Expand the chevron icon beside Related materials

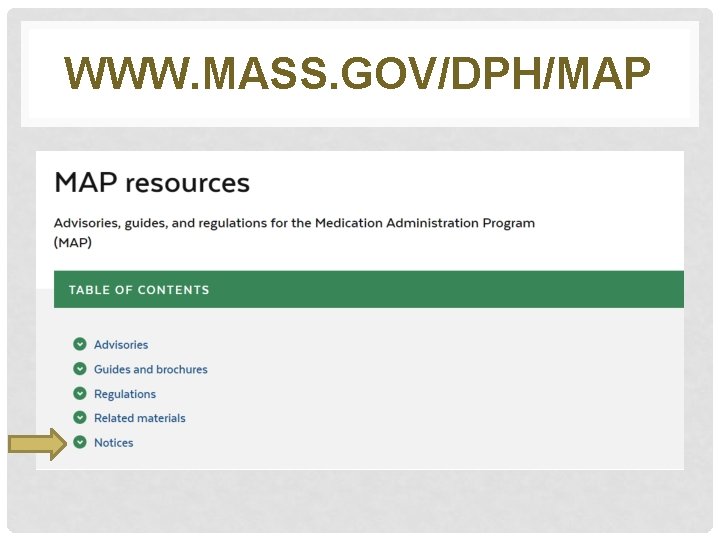[x=80, y=417]
